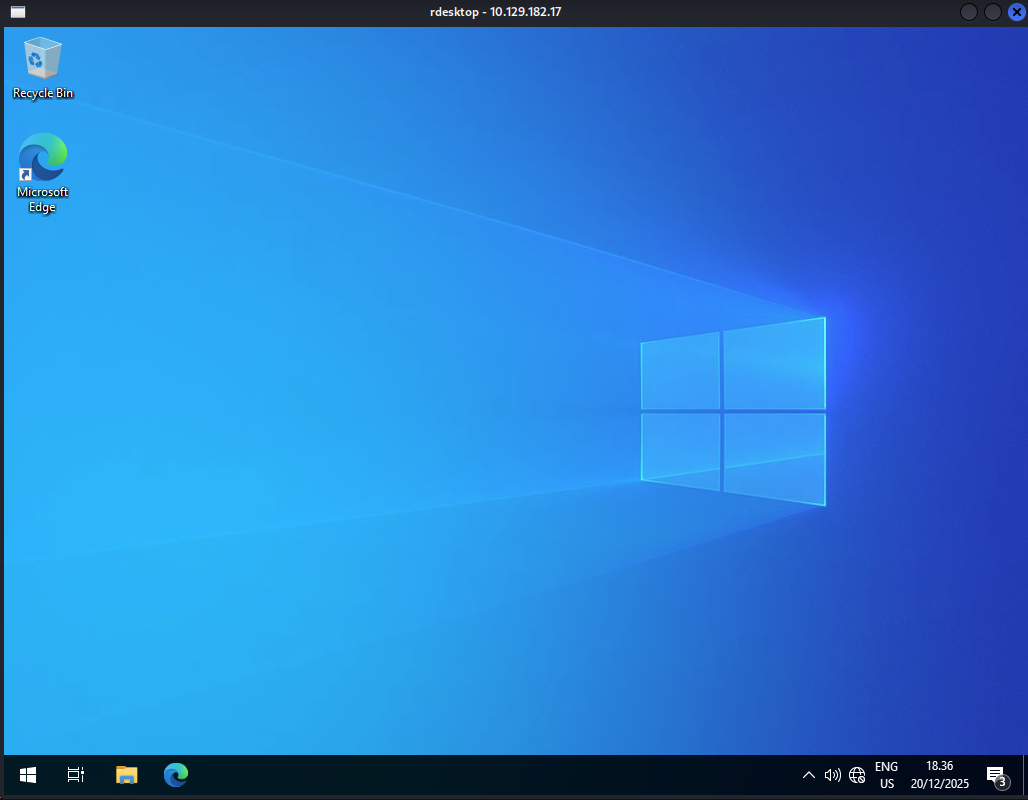Open the notification center with 3 alerts
This screenshot has width=1028, height=800.
click(995, 775)
